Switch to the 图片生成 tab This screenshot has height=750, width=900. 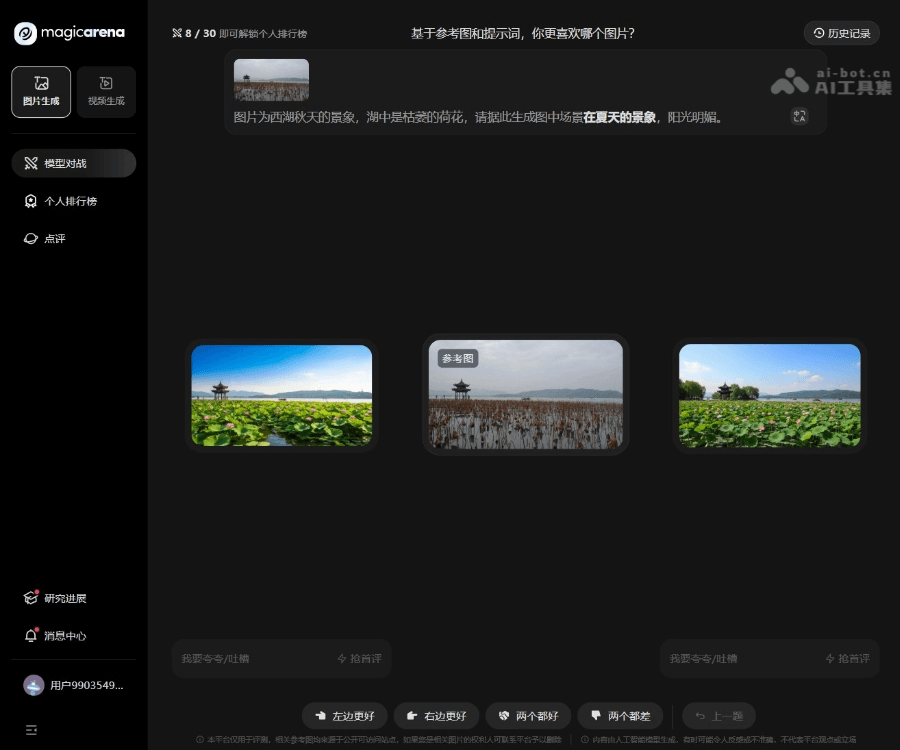coord(41,92)
